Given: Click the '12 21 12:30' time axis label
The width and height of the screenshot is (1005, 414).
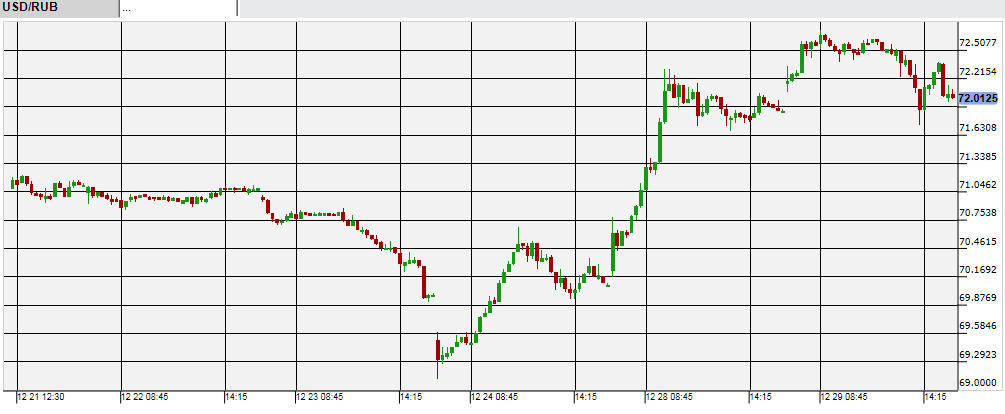Looking at the screenshot, I should click(x=41, y=397).
